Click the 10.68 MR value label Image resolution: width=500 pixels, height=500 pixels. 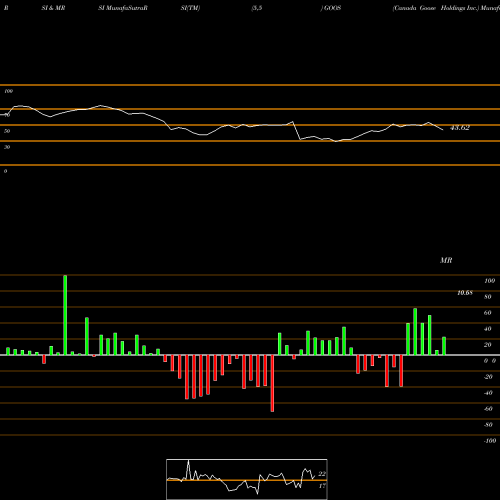[465, 293]
